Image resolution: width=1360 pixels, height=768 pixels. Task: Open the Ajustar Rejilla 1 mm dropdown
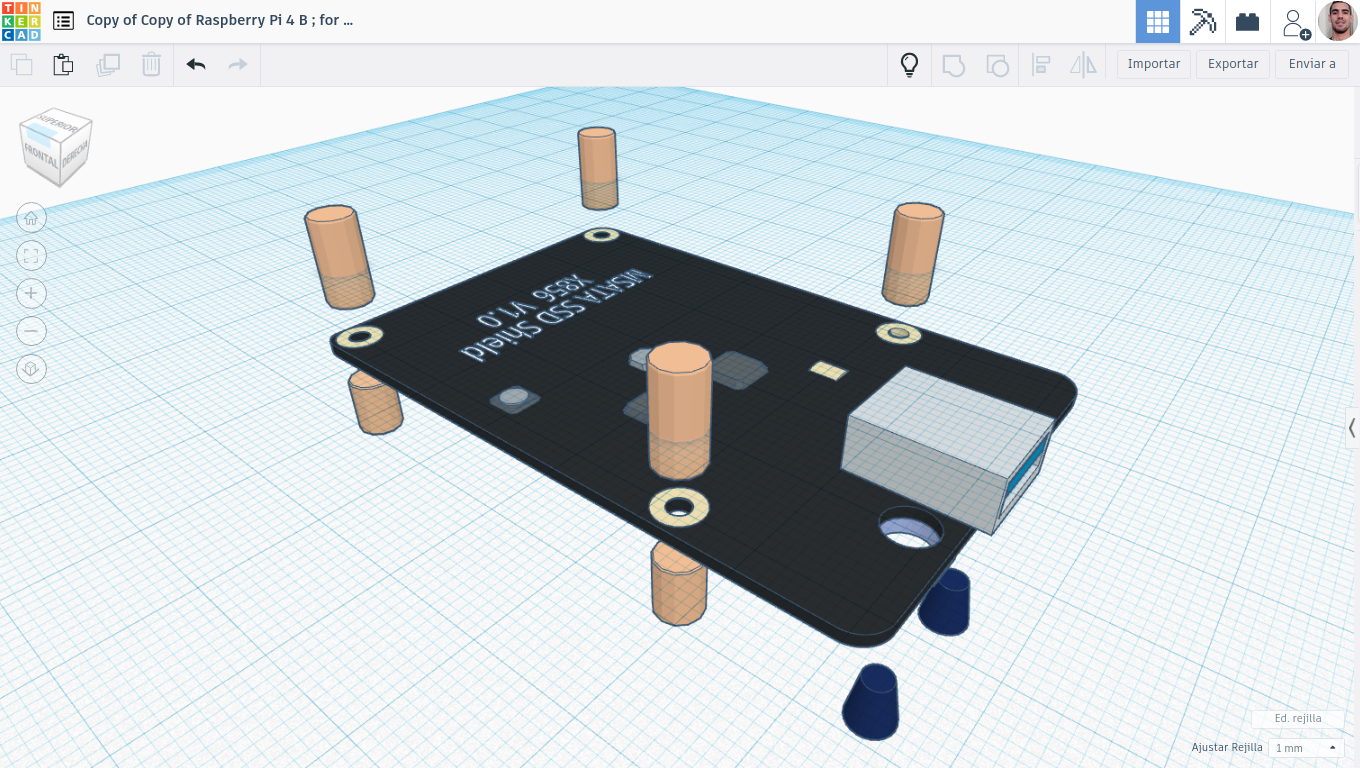tap(1305, 748)
